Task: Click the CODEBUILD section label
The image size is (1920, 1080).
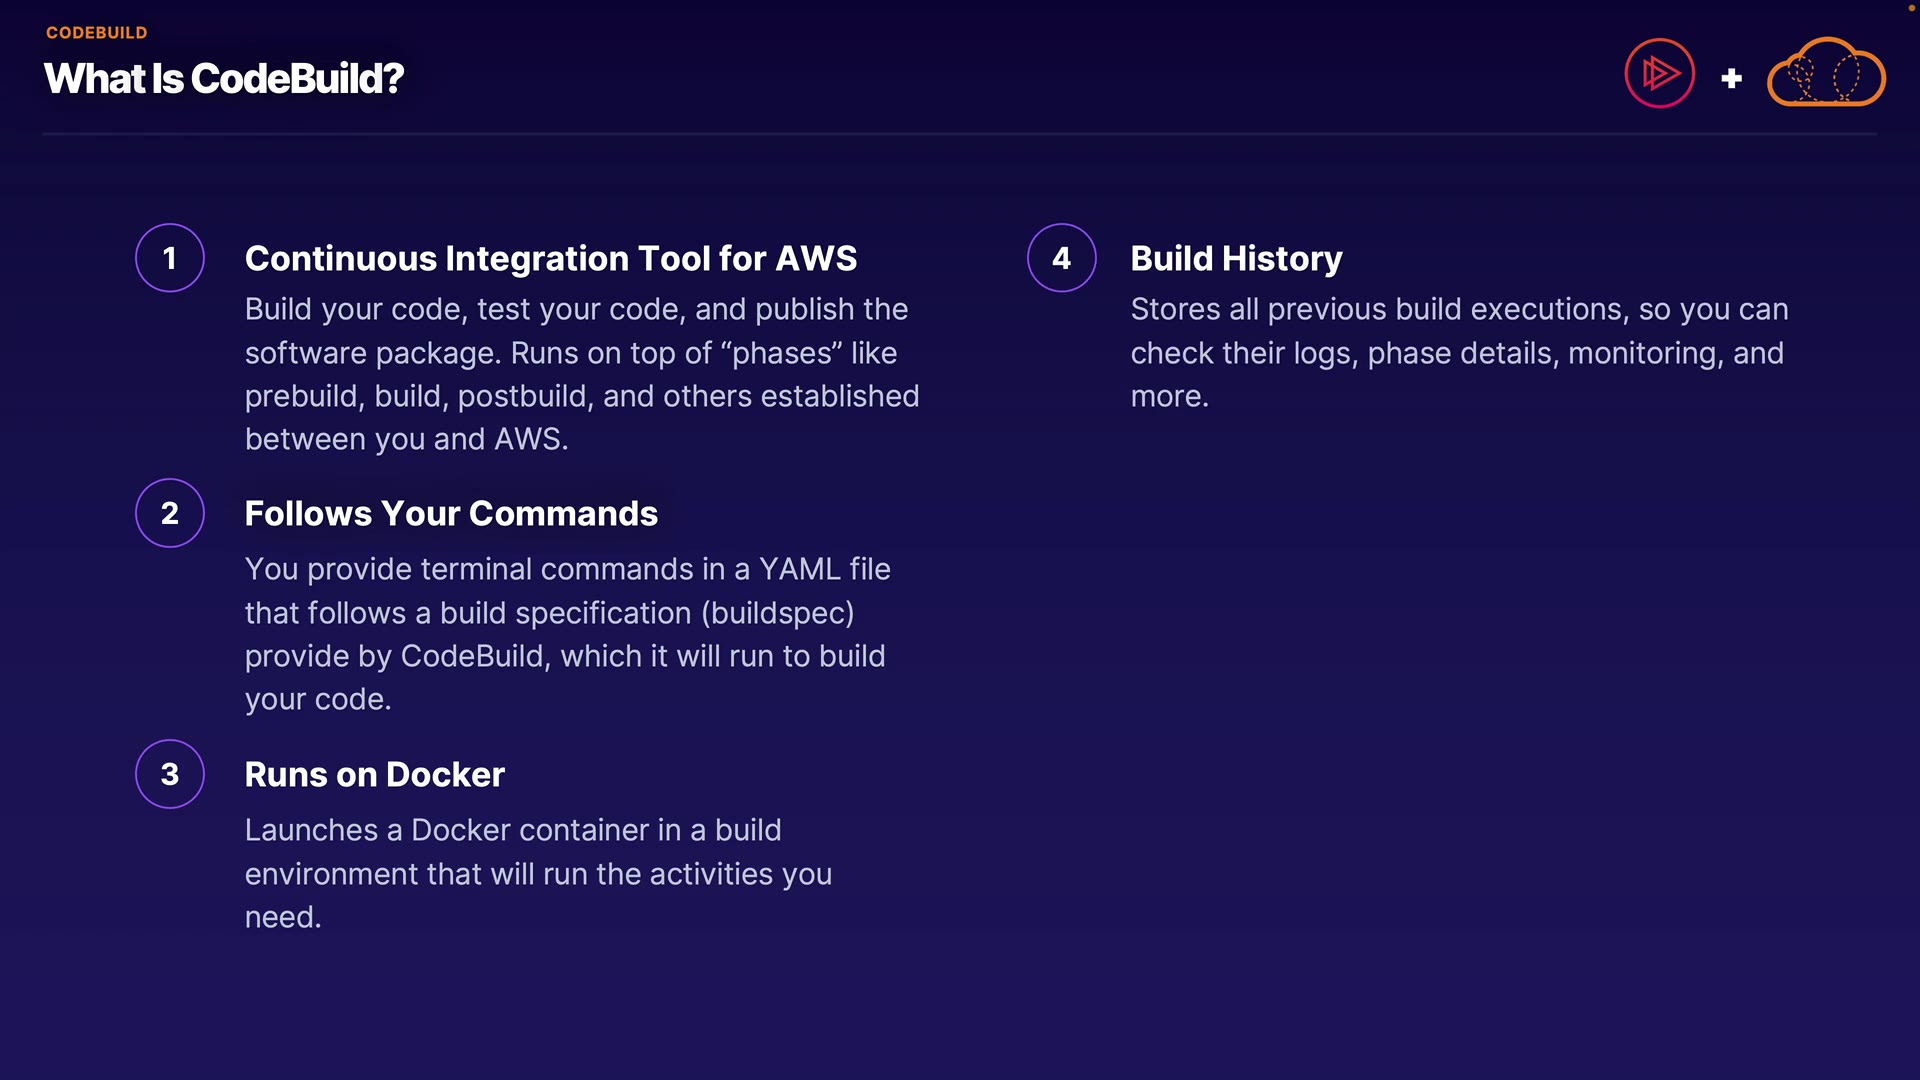Action: pyautogui.click(x=96, y=33)
